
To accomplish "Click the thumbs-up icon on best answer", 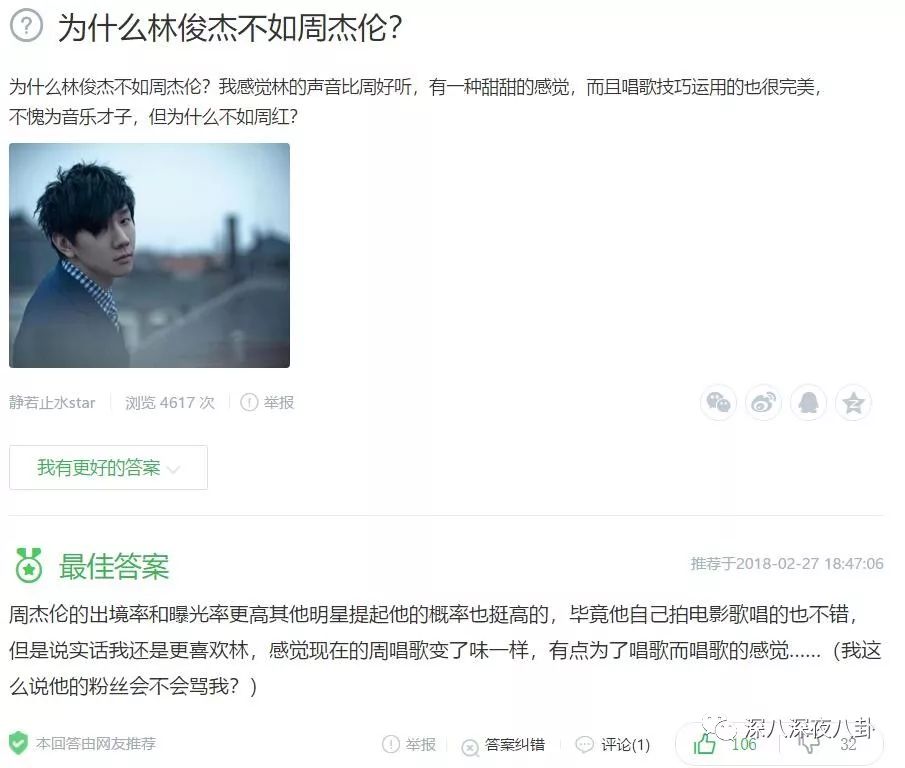I will pyautogui.click(x=704, y=744).
